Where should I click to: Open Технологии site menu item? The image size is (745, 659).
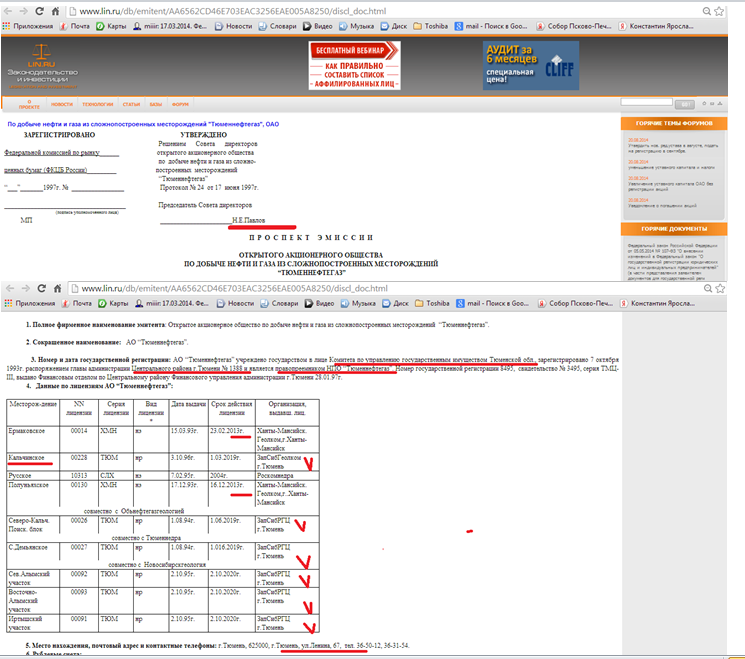point(97,105)
